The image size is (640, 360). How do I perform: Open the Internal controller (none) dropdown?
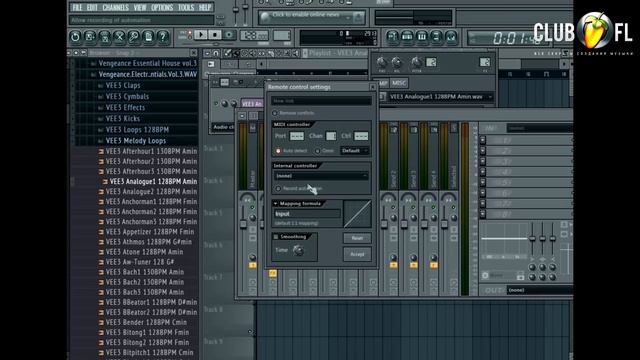pyautogui.click(x=321, y=176)
